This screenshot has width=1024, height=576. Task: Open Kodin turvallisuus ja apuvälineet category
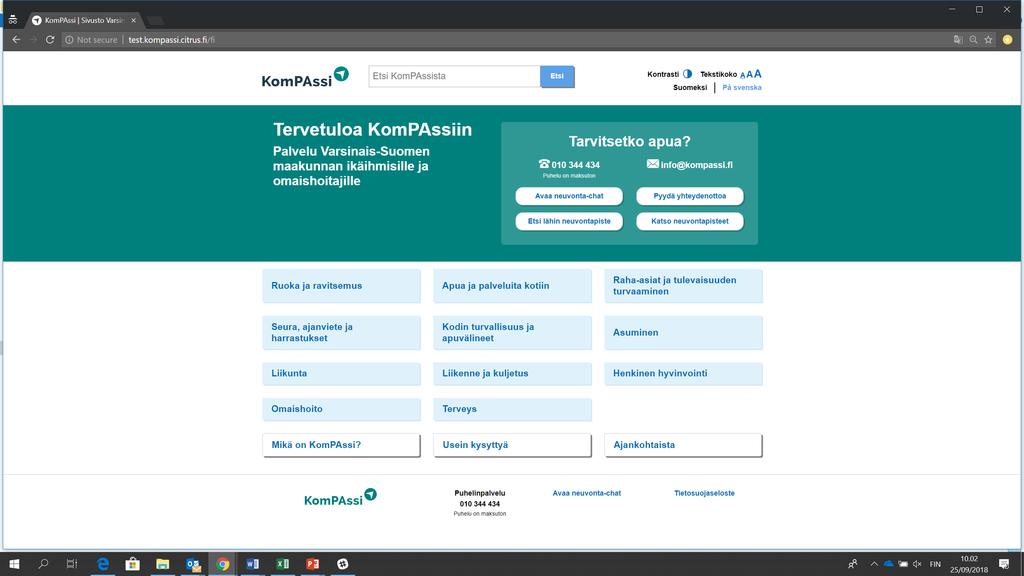[x=513, y=332]
